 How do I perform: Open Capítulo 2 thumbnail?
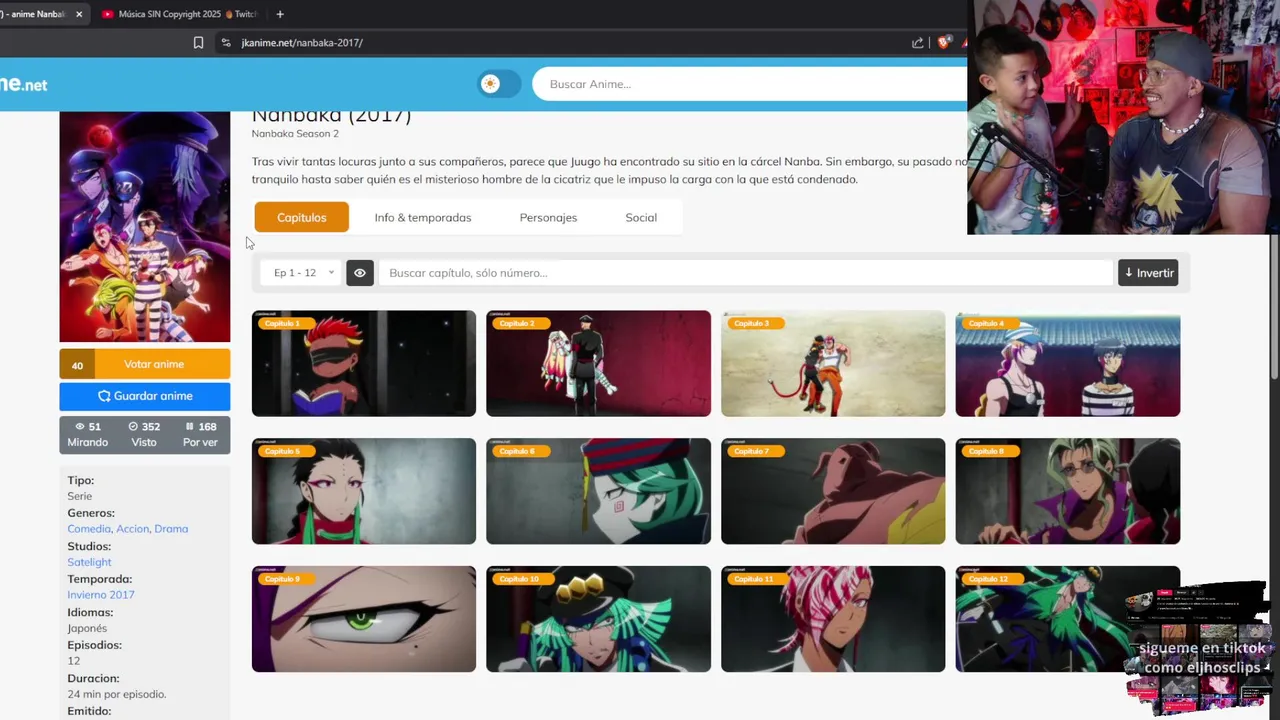[x=598, y=364]
